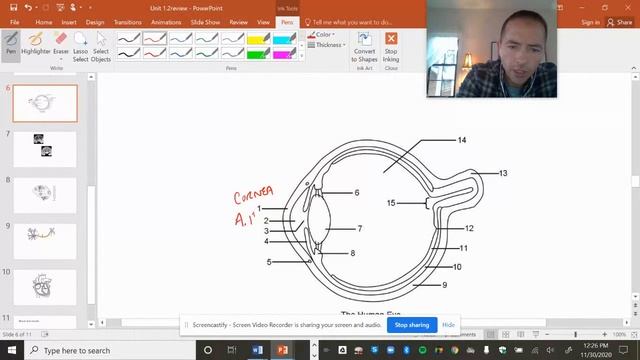Open the File menu
This screenshot has width=640, height=360.
[x=15, y=22]
